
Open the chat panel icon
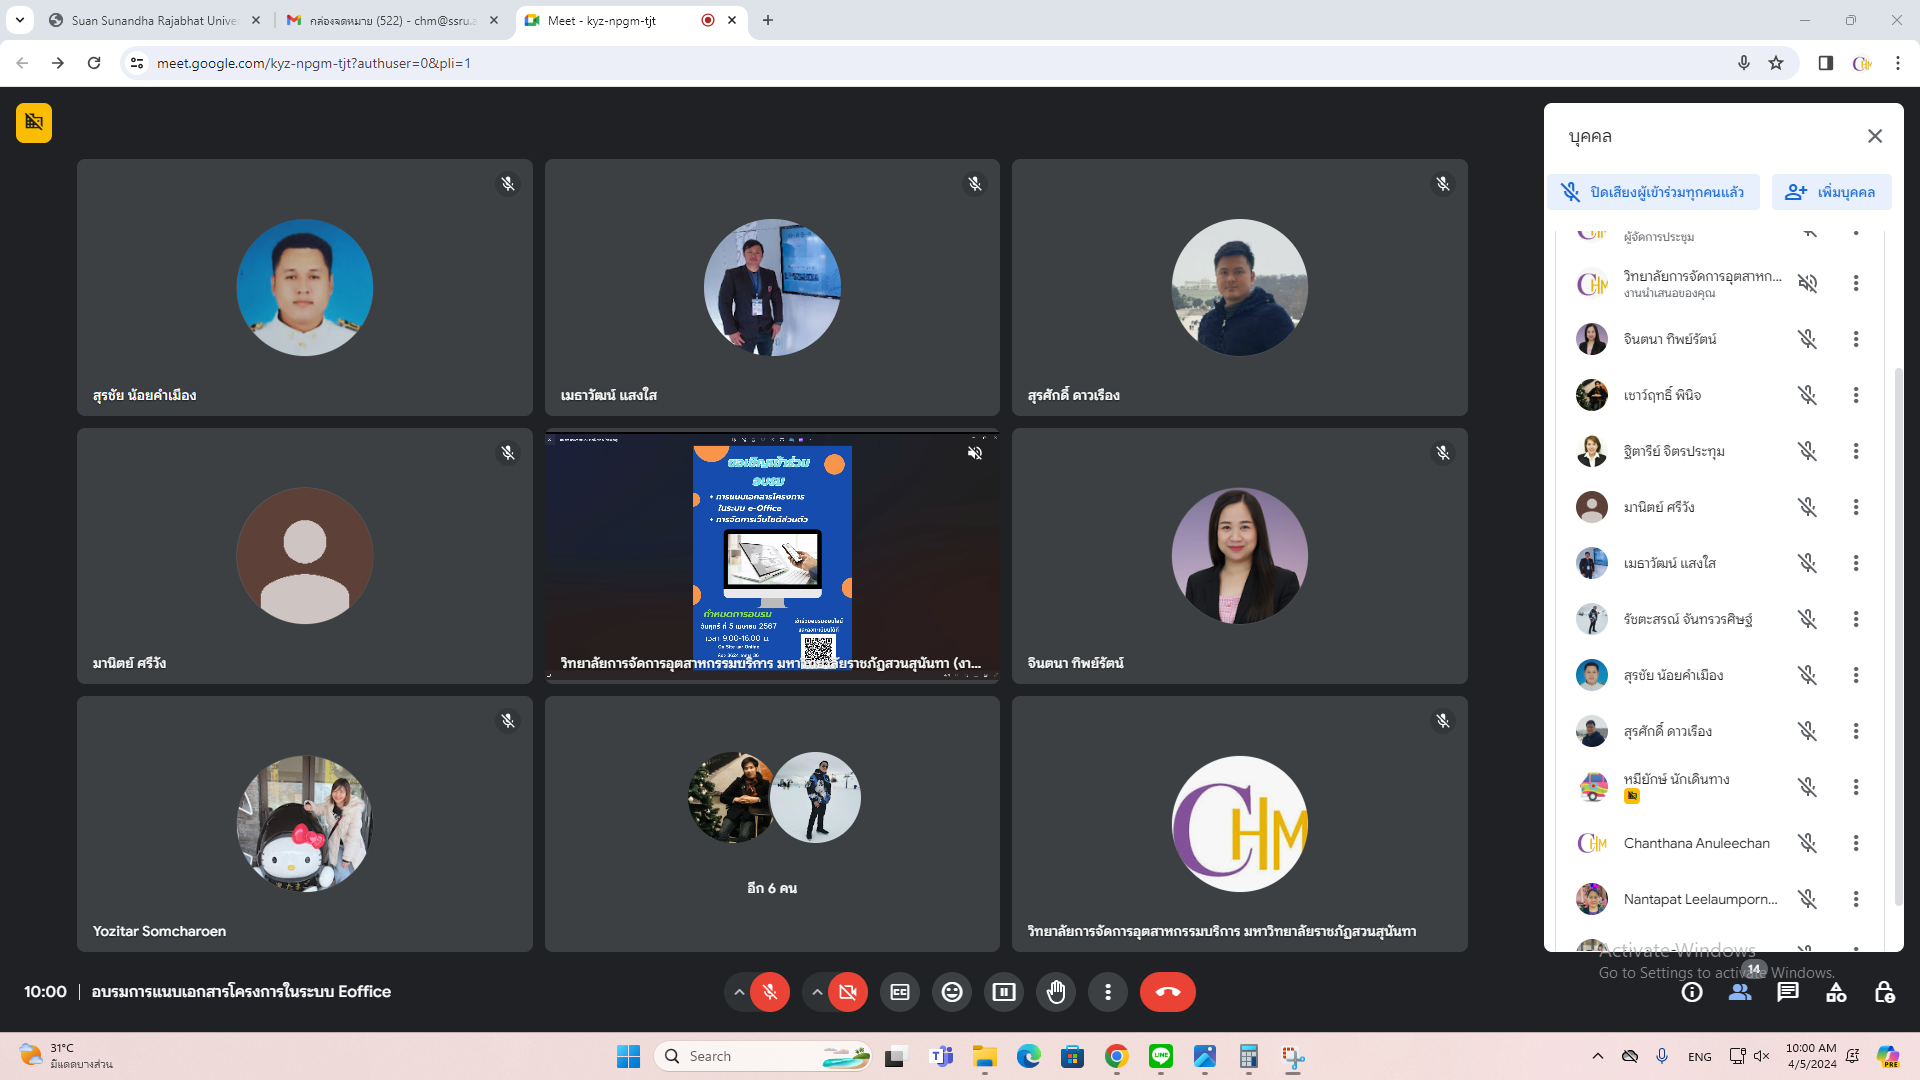point(1788,992)
